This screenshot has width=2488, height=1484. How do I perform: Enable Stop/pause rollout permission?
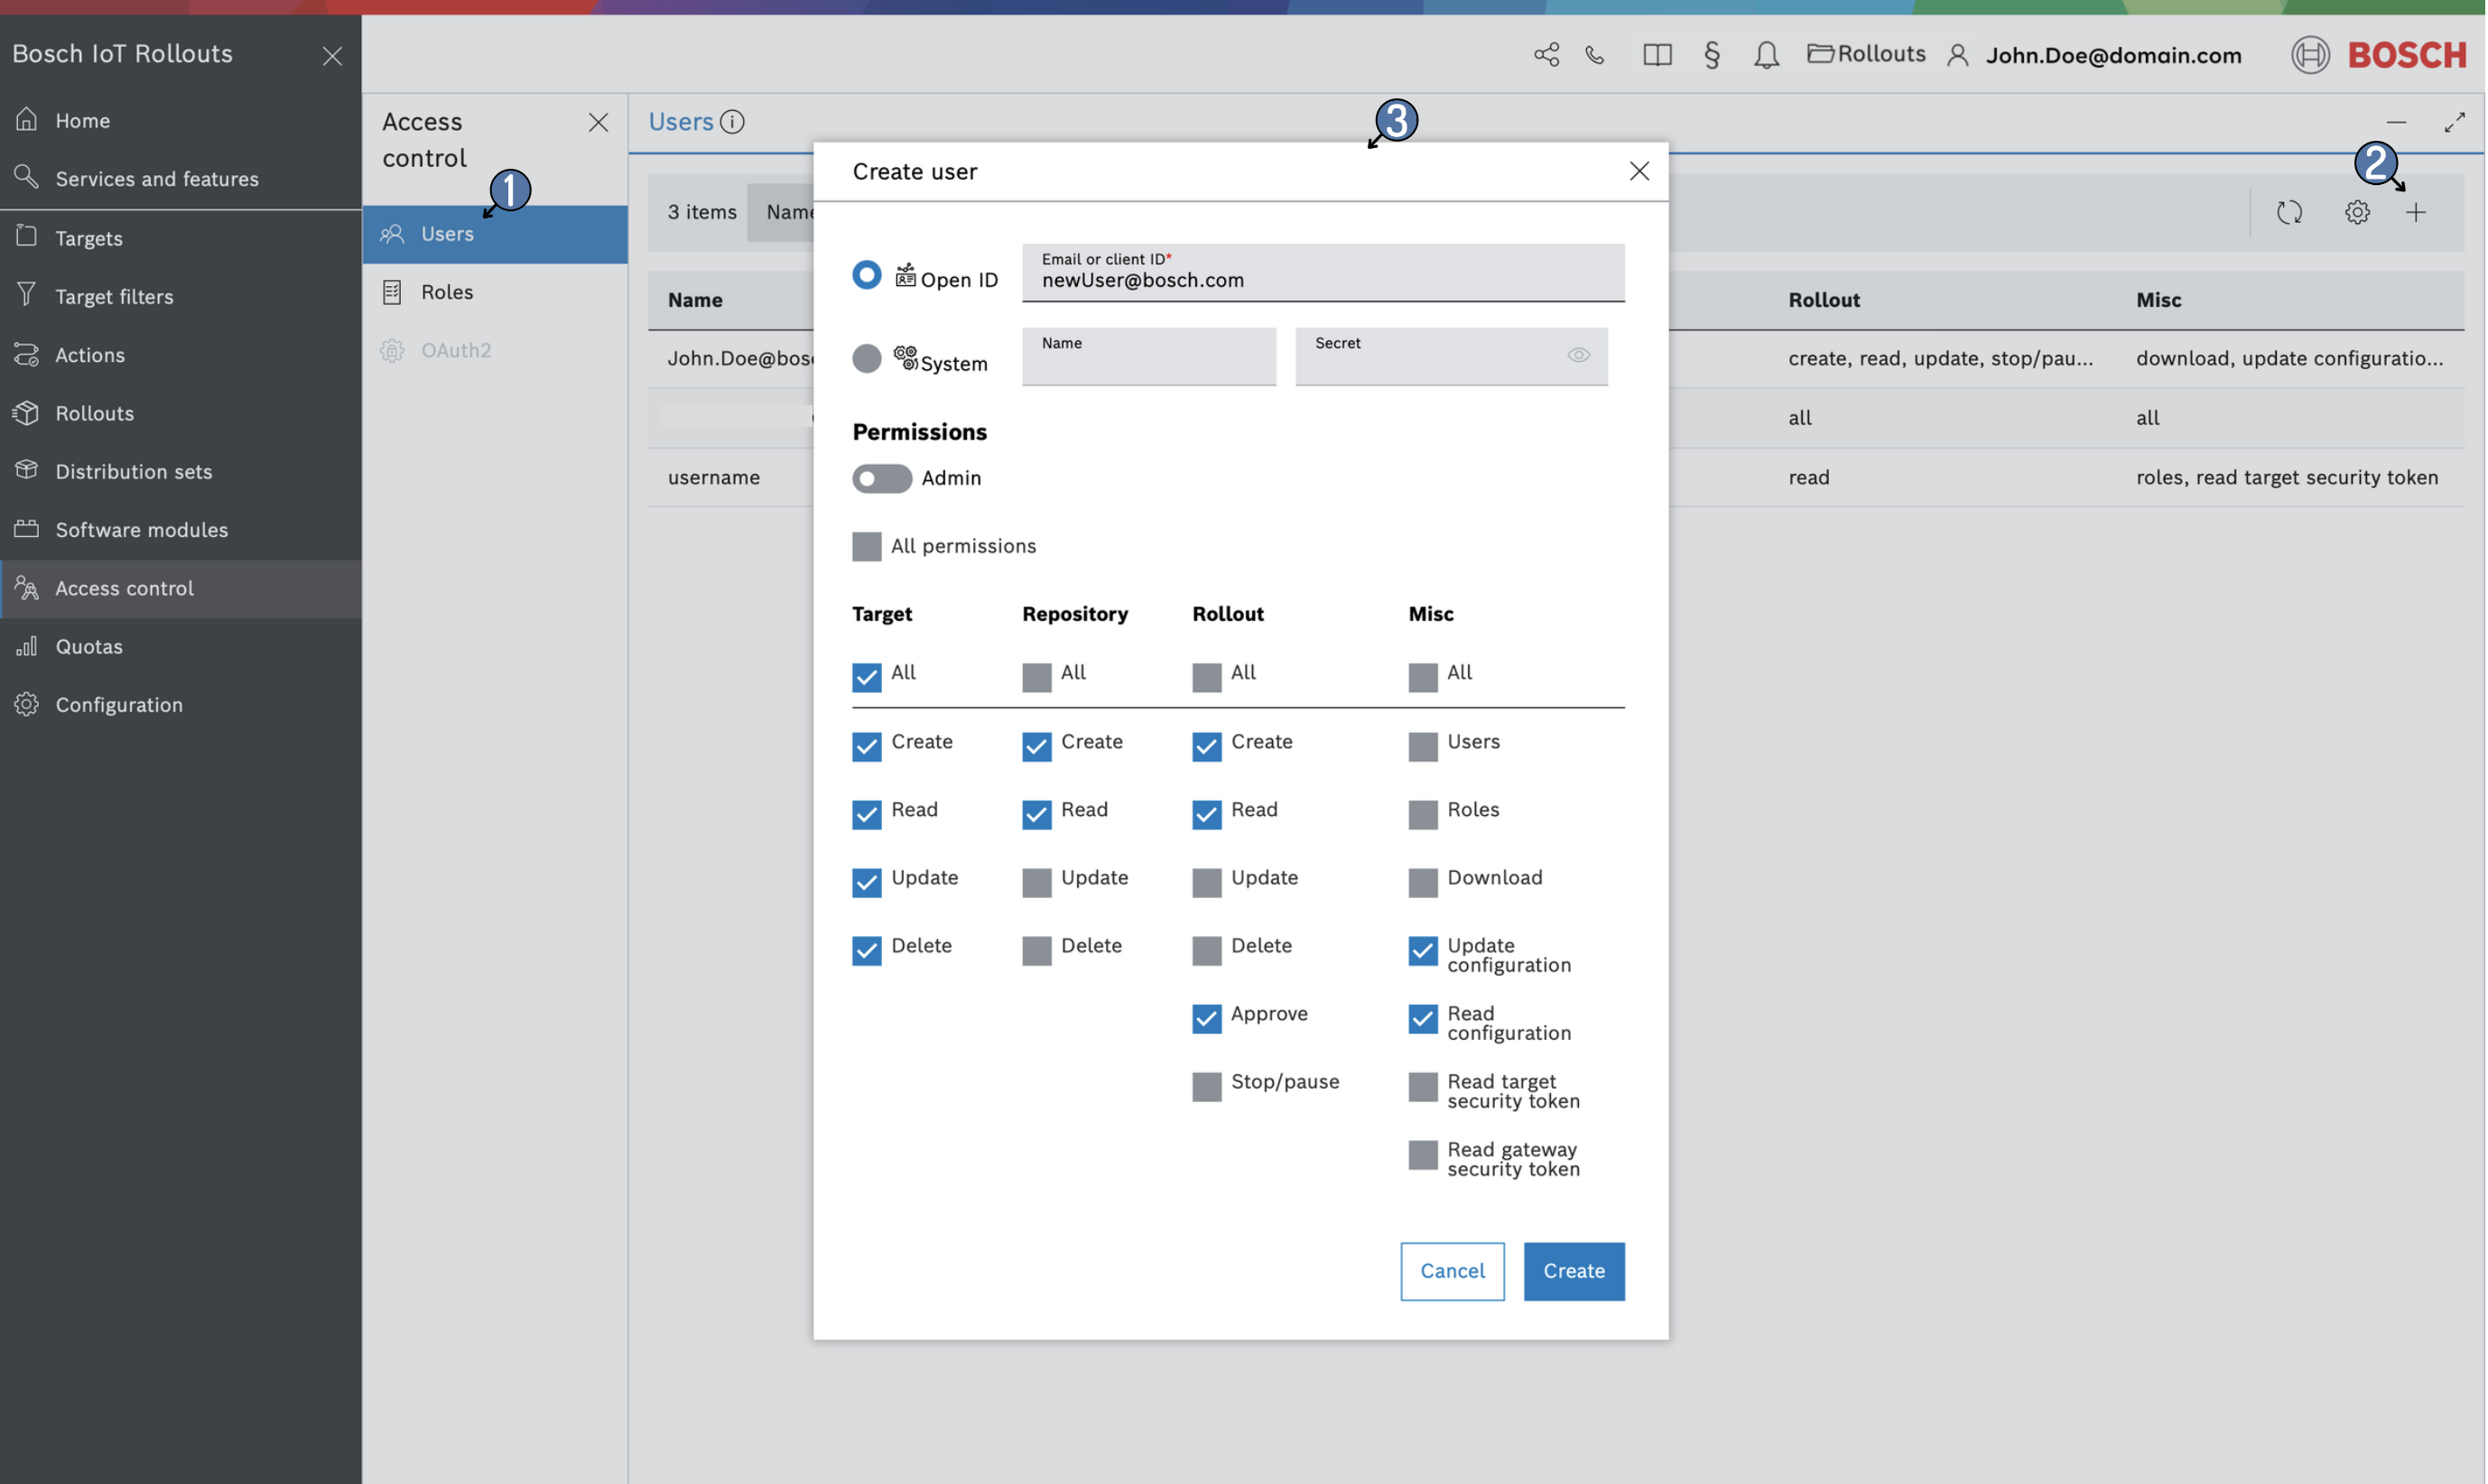click(1206, 1086)
